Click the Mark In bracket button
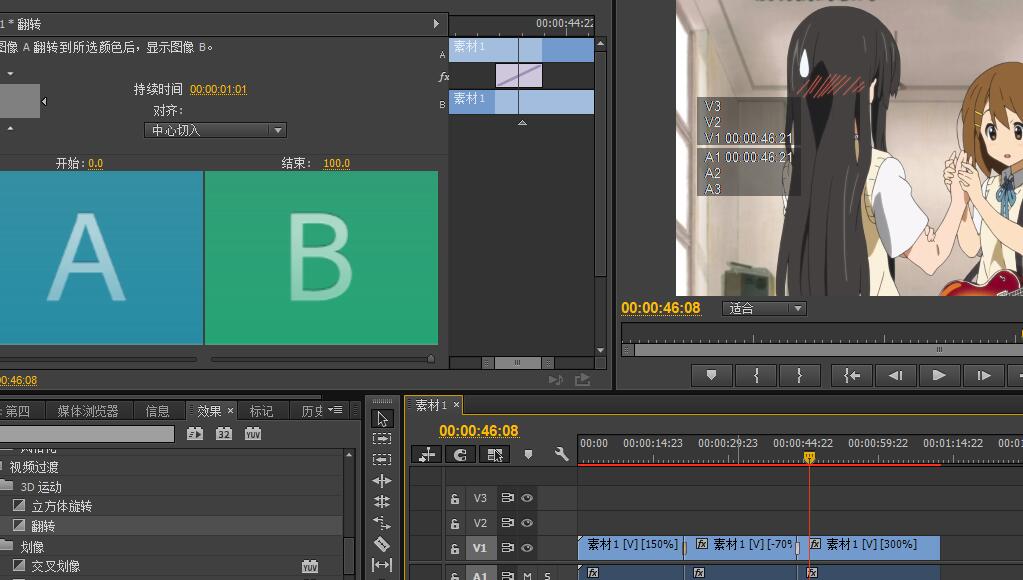The width and height of the screenshot is (1023, 580). (x=757, y=375)
